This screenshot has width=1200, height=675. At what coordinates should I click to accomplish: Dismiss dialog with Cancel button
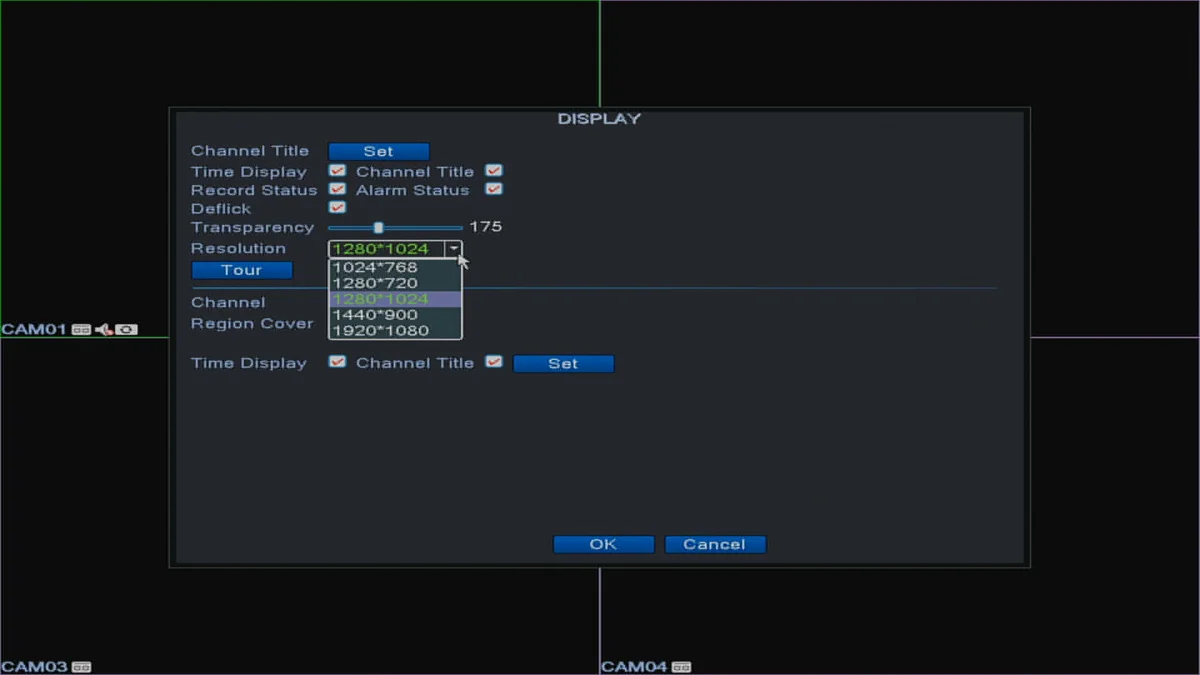point(715,545)
